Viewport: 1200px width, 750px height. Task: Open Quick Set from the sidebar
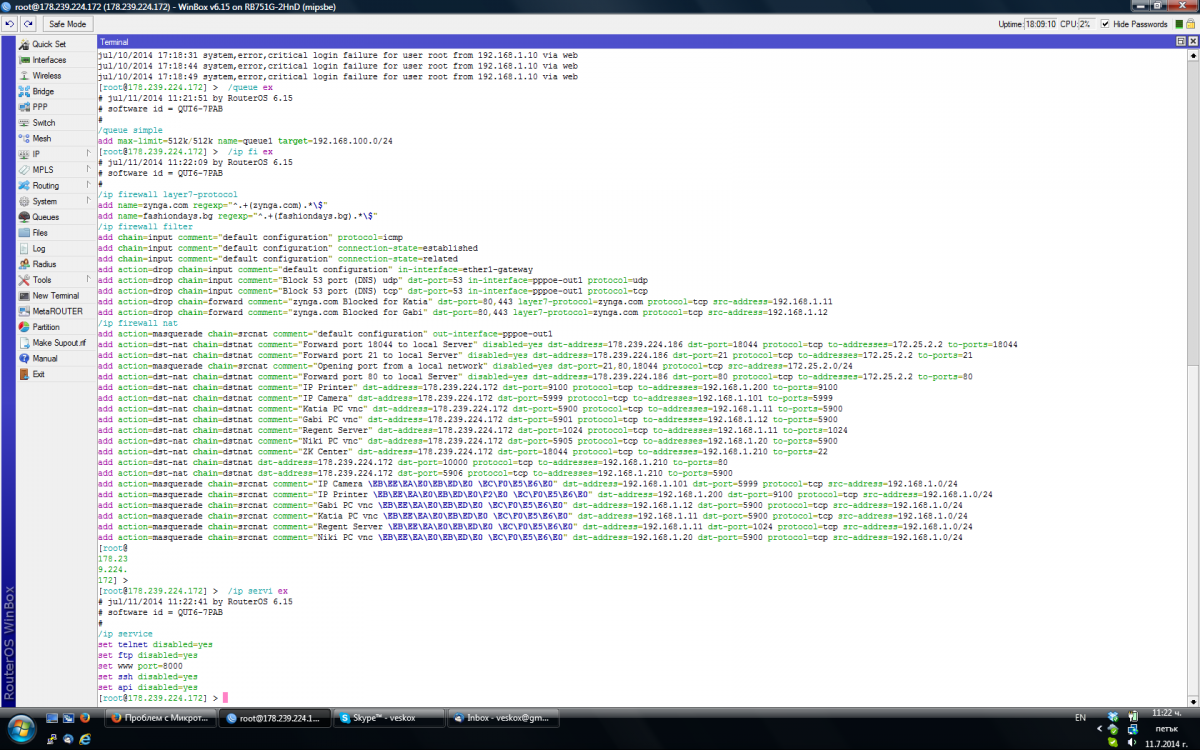click(48, 44)
